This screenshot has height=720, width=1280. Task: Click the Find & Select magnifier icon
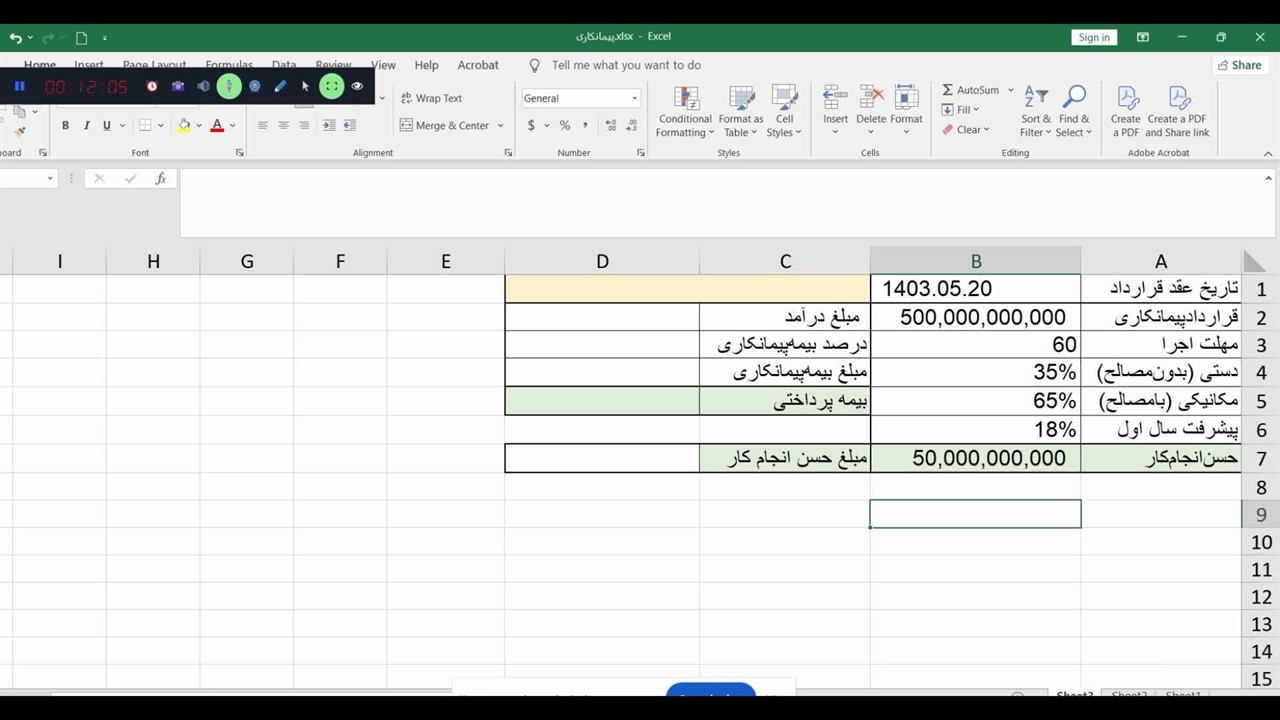pos(1074,98)
